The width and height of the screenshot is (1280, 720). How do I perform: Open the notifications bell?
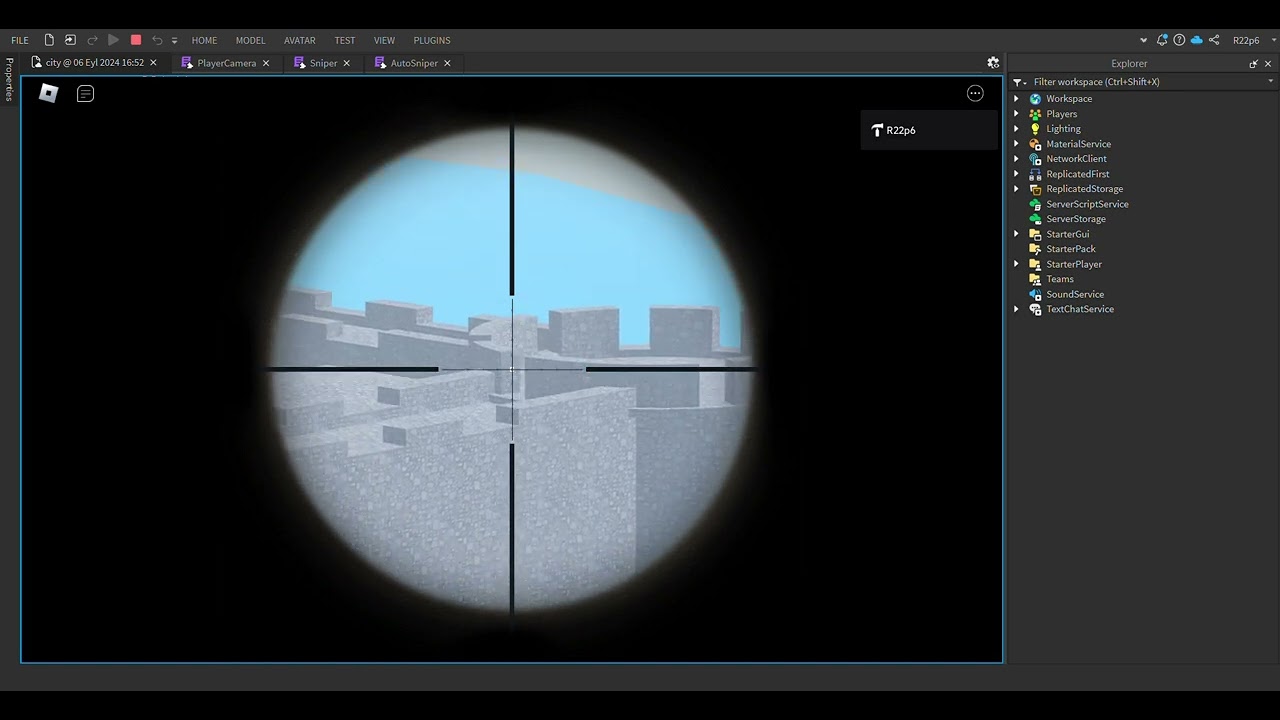pos(1162,40)
